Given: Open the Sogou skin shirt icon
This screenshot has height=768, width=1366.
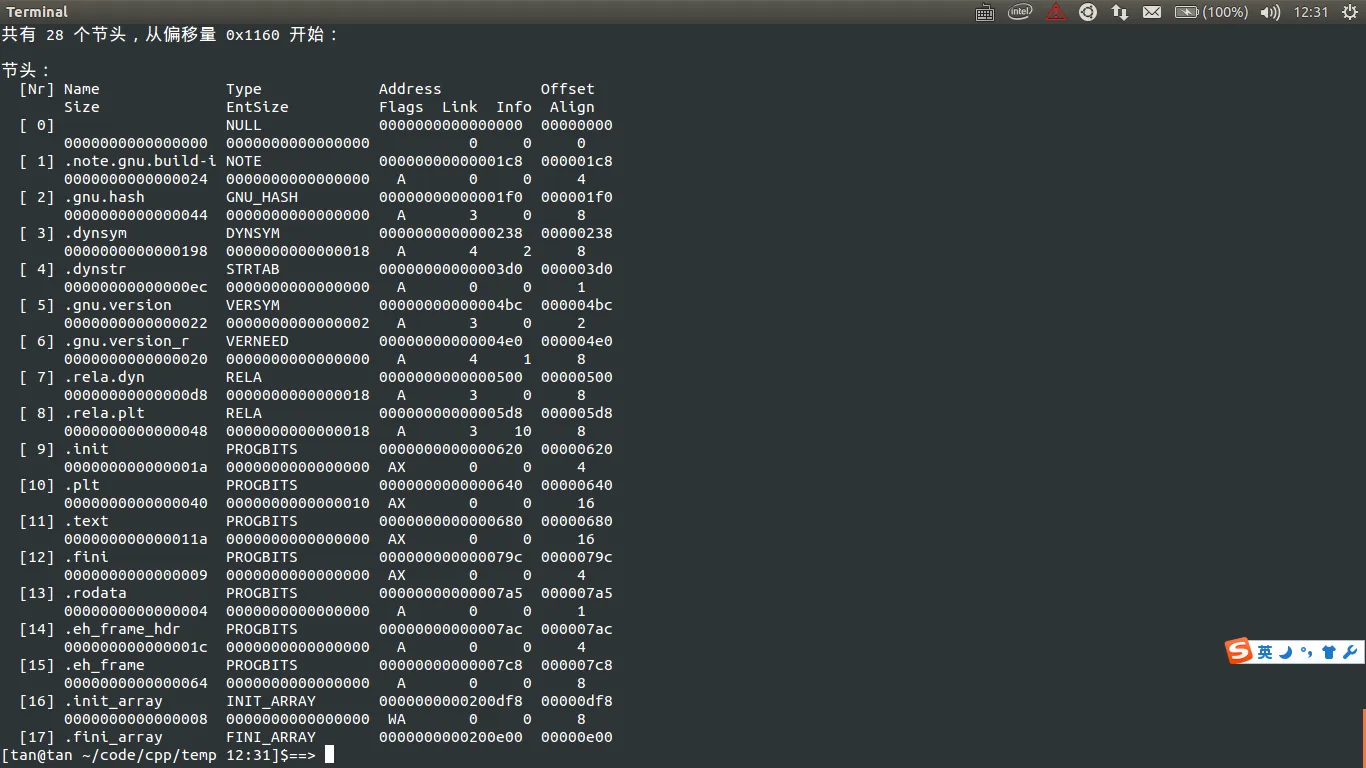Looking at the screenshot, I should [1329, 652].
